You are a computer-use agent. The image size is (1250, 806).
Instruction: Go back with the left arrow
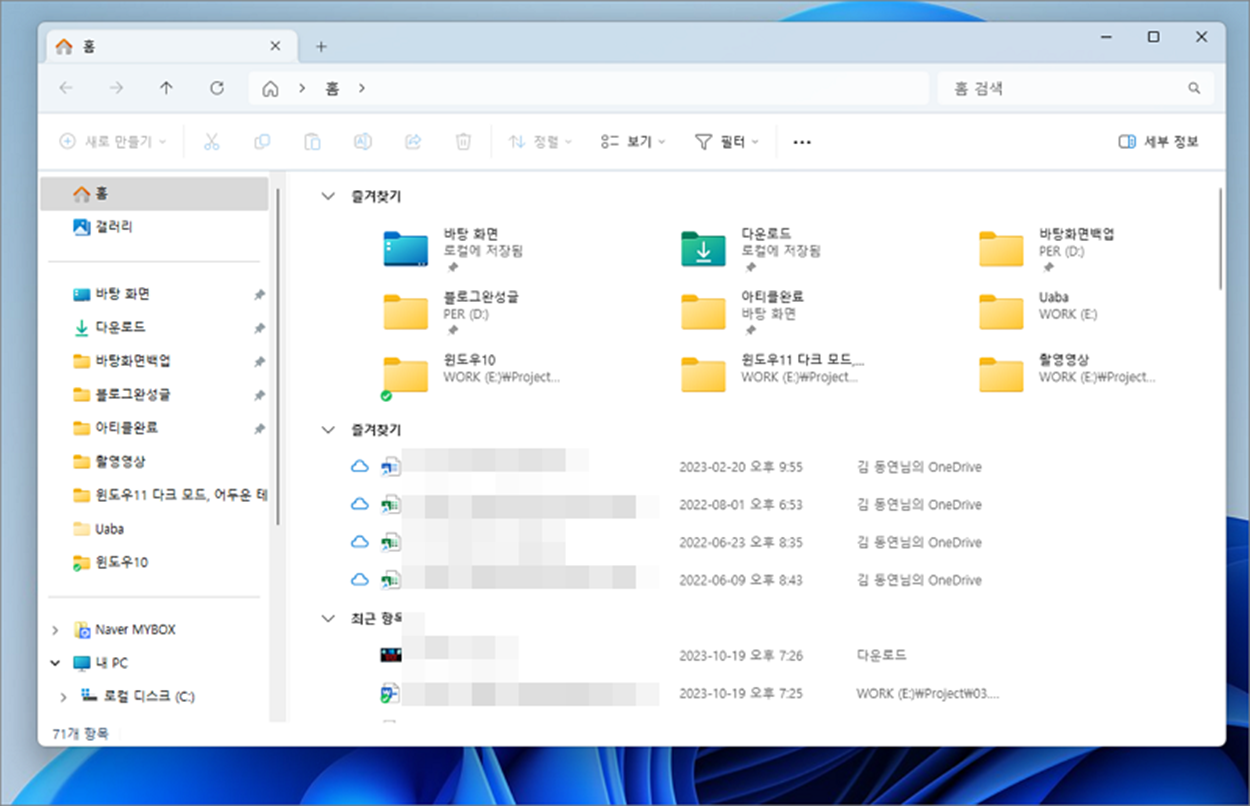tap(66, 88)
